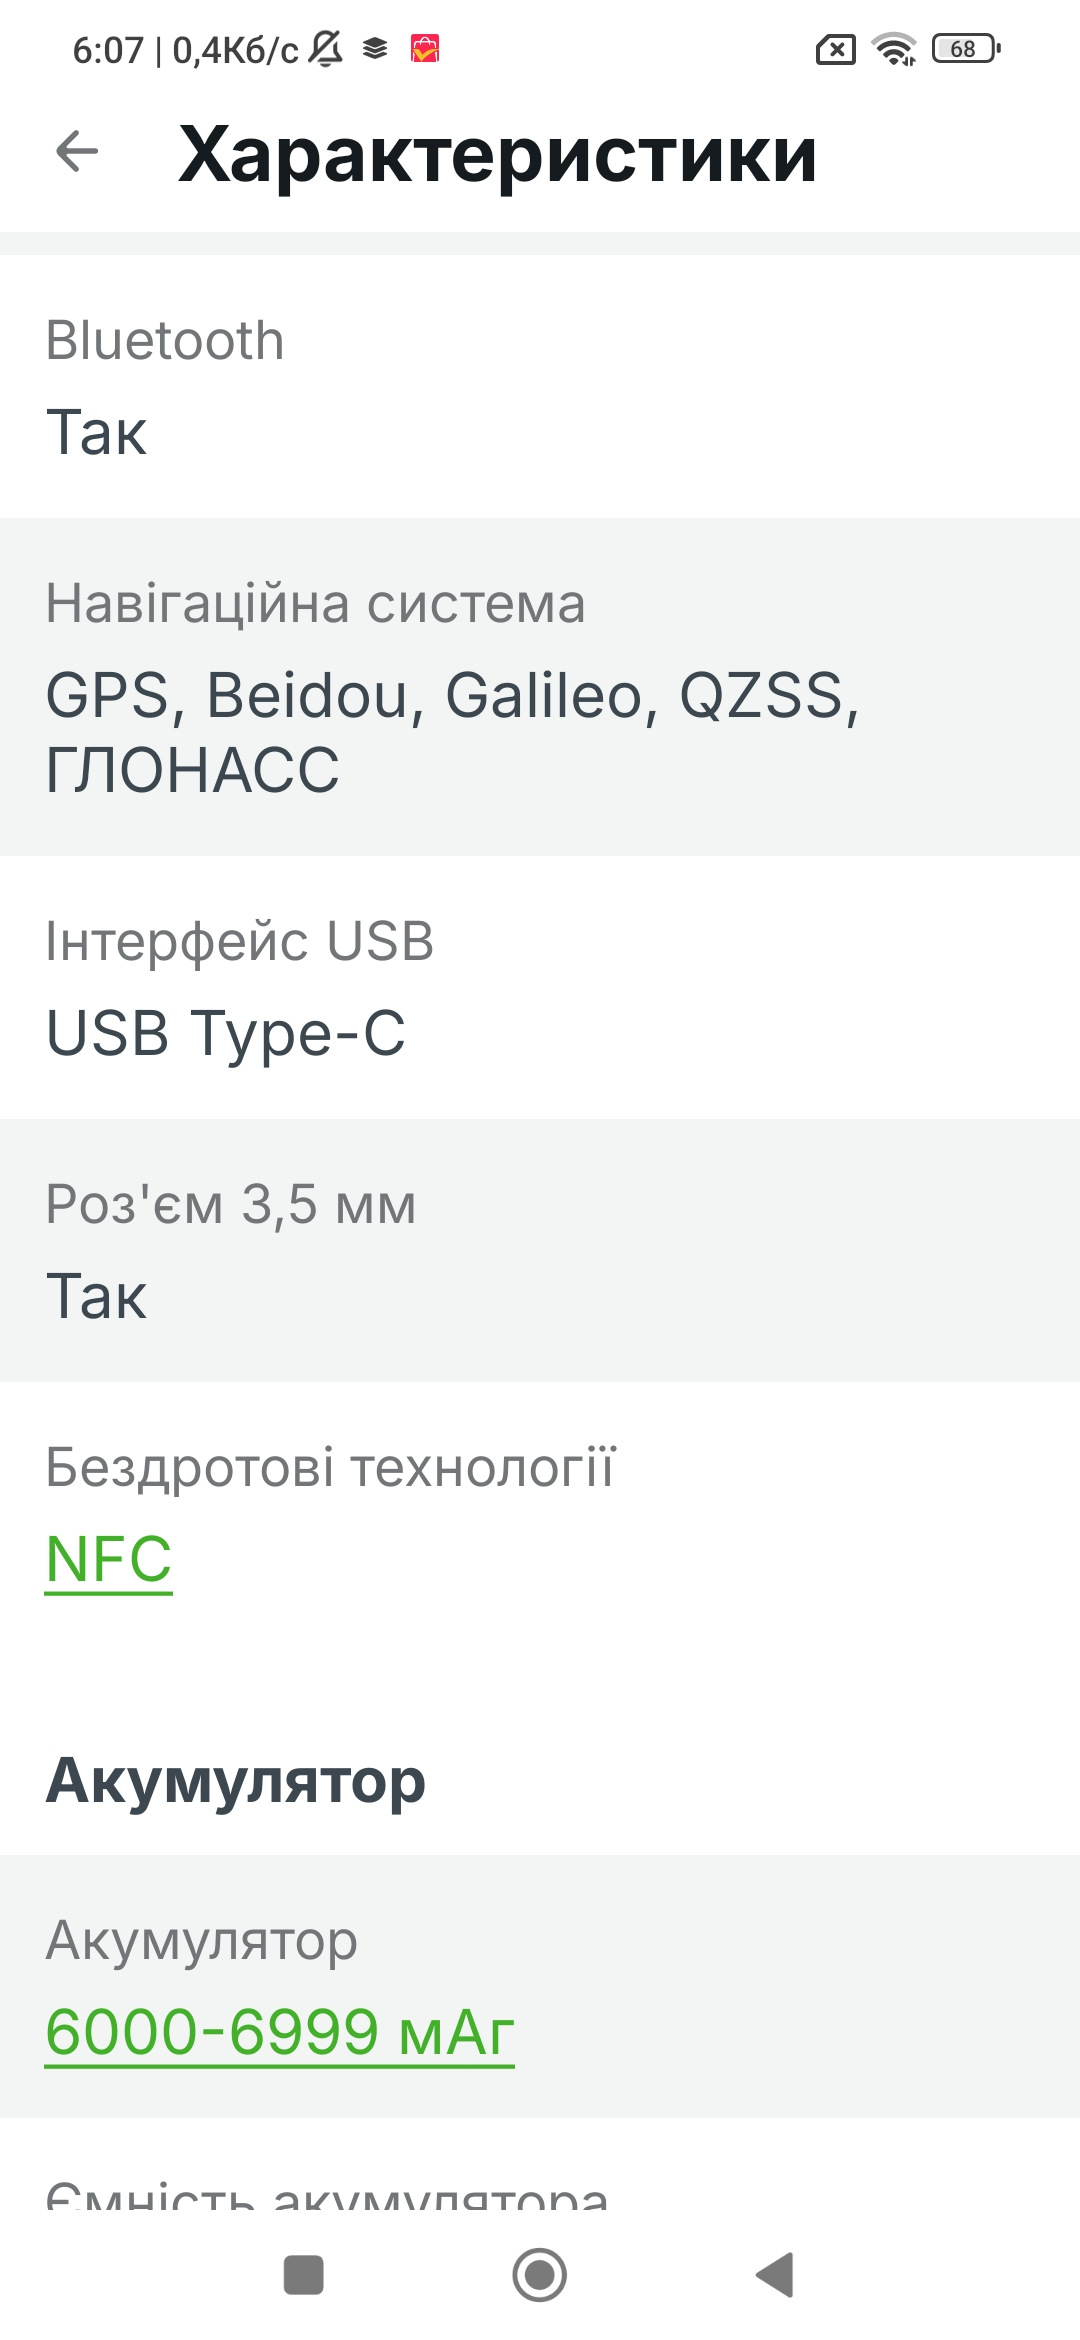
Task: Open the 6000-6999 мАг battery link
Action: click(280, 2031)
